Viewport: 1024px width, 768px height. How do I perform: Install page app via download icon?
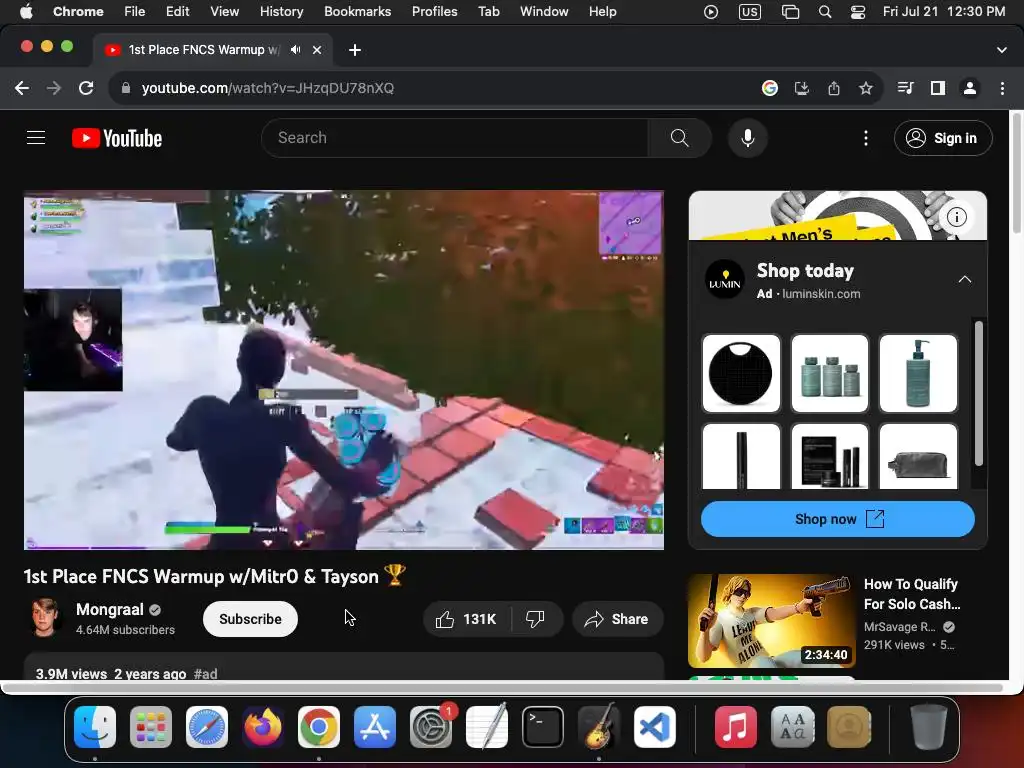[802, 88]
